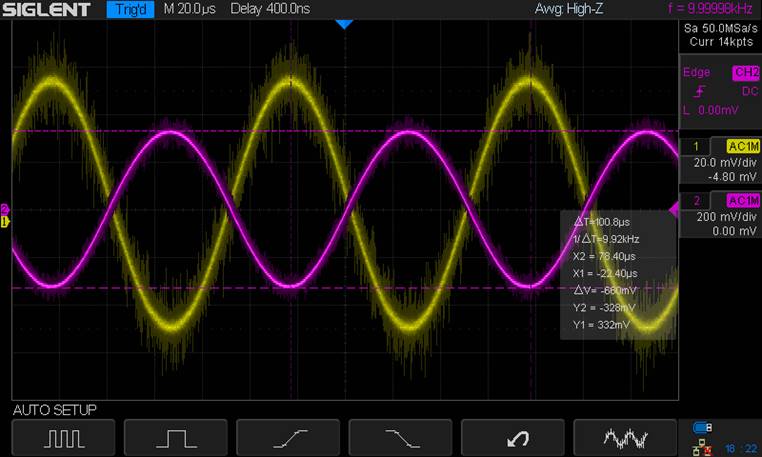Click the 20.0 mV/div scale value
The height and width of the screenshot is (457, 762).
pos(725,163)
